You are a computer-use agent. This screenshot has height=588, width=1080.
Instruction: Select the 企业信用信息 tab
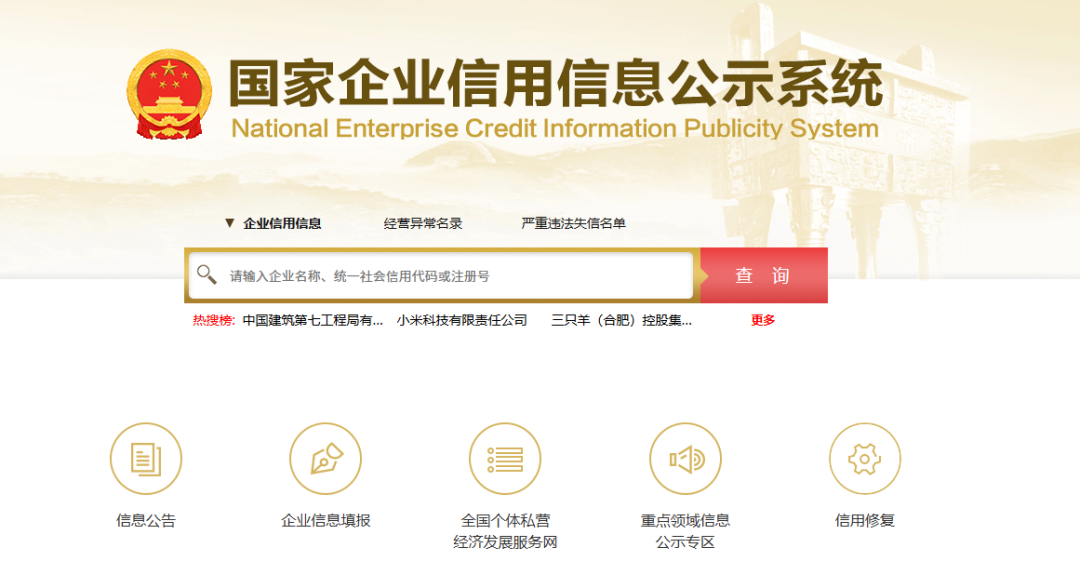[282, 223]
